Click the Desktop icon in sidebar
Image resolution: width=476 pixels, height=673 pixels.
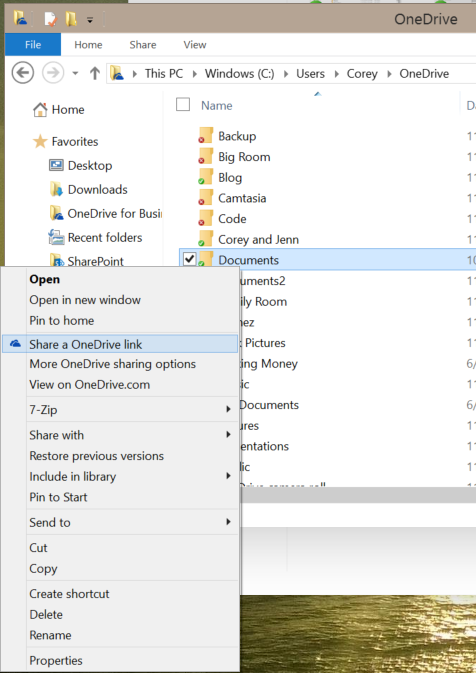(x=56, y=165)
